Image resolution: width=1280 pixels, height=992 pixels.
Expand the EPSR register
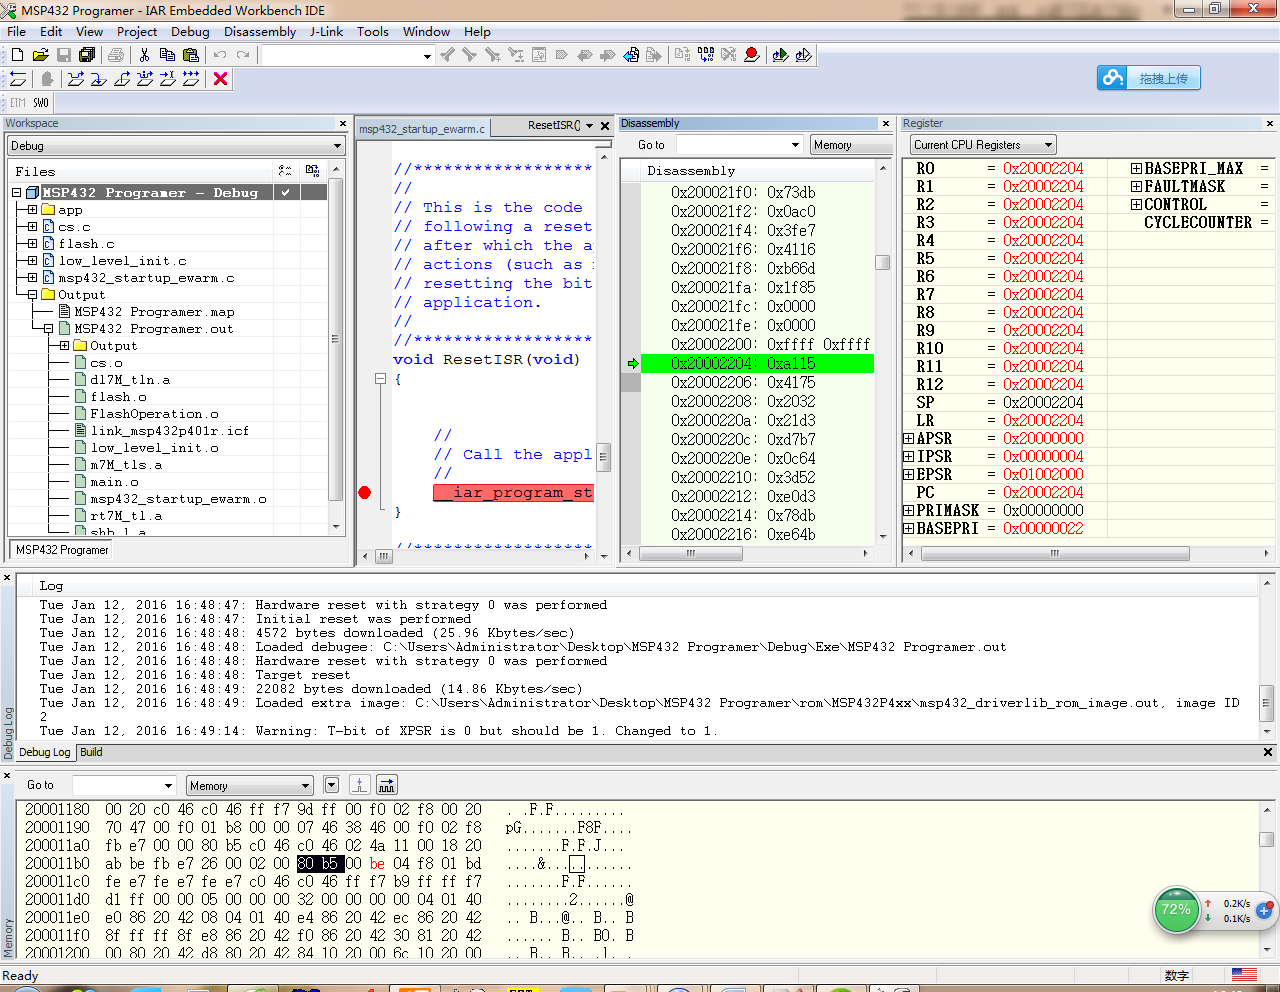coord(908,475)
